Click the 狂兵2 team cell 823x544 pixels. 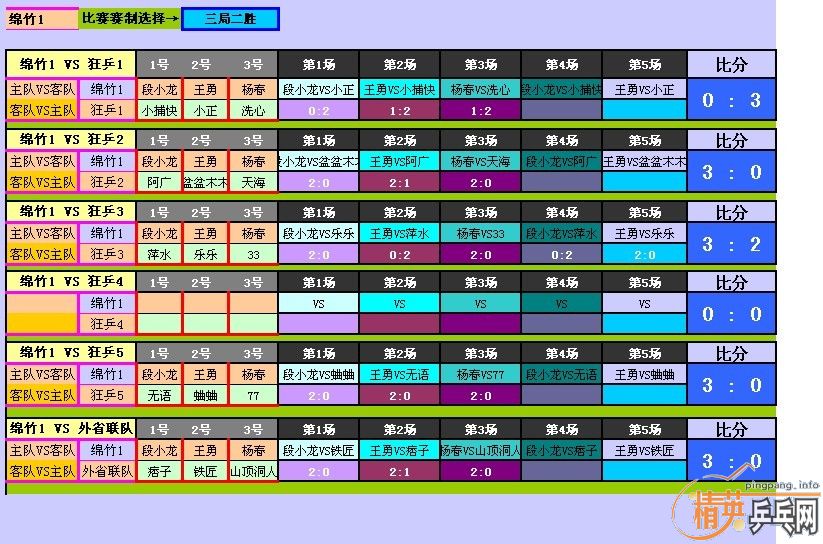(107, 182)
